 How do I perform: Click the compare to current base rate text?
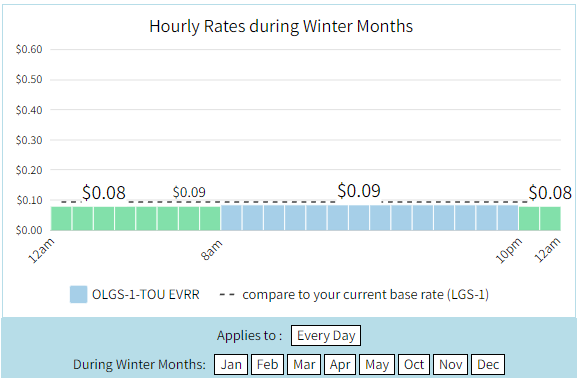pyautogui.click(x=366, y=295)
